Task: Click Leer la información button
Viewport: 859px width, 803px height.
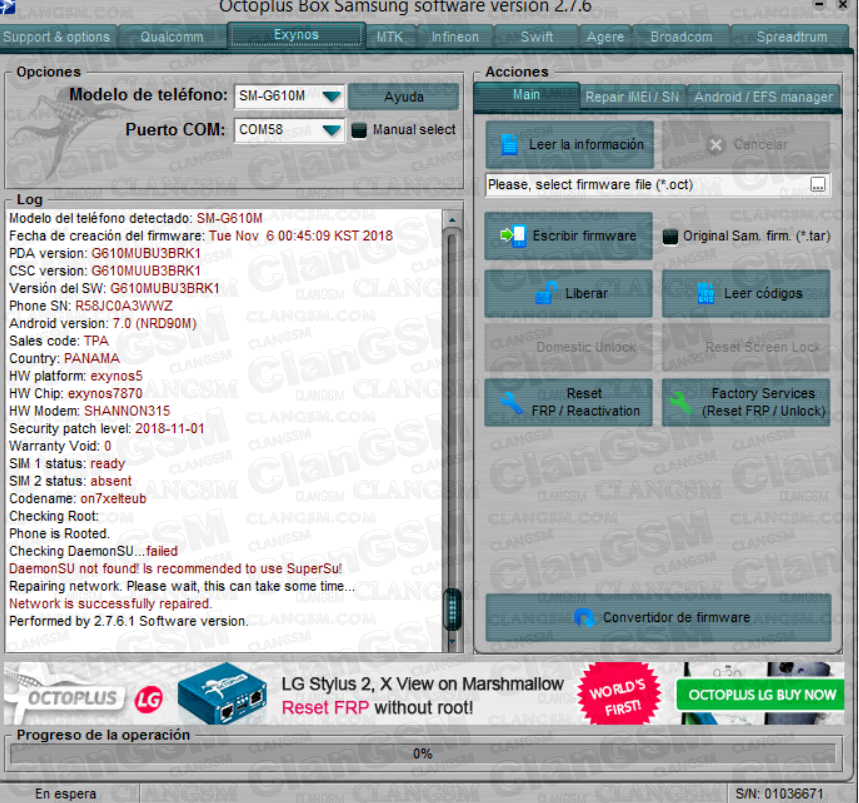Action: (x=569, y=145)
